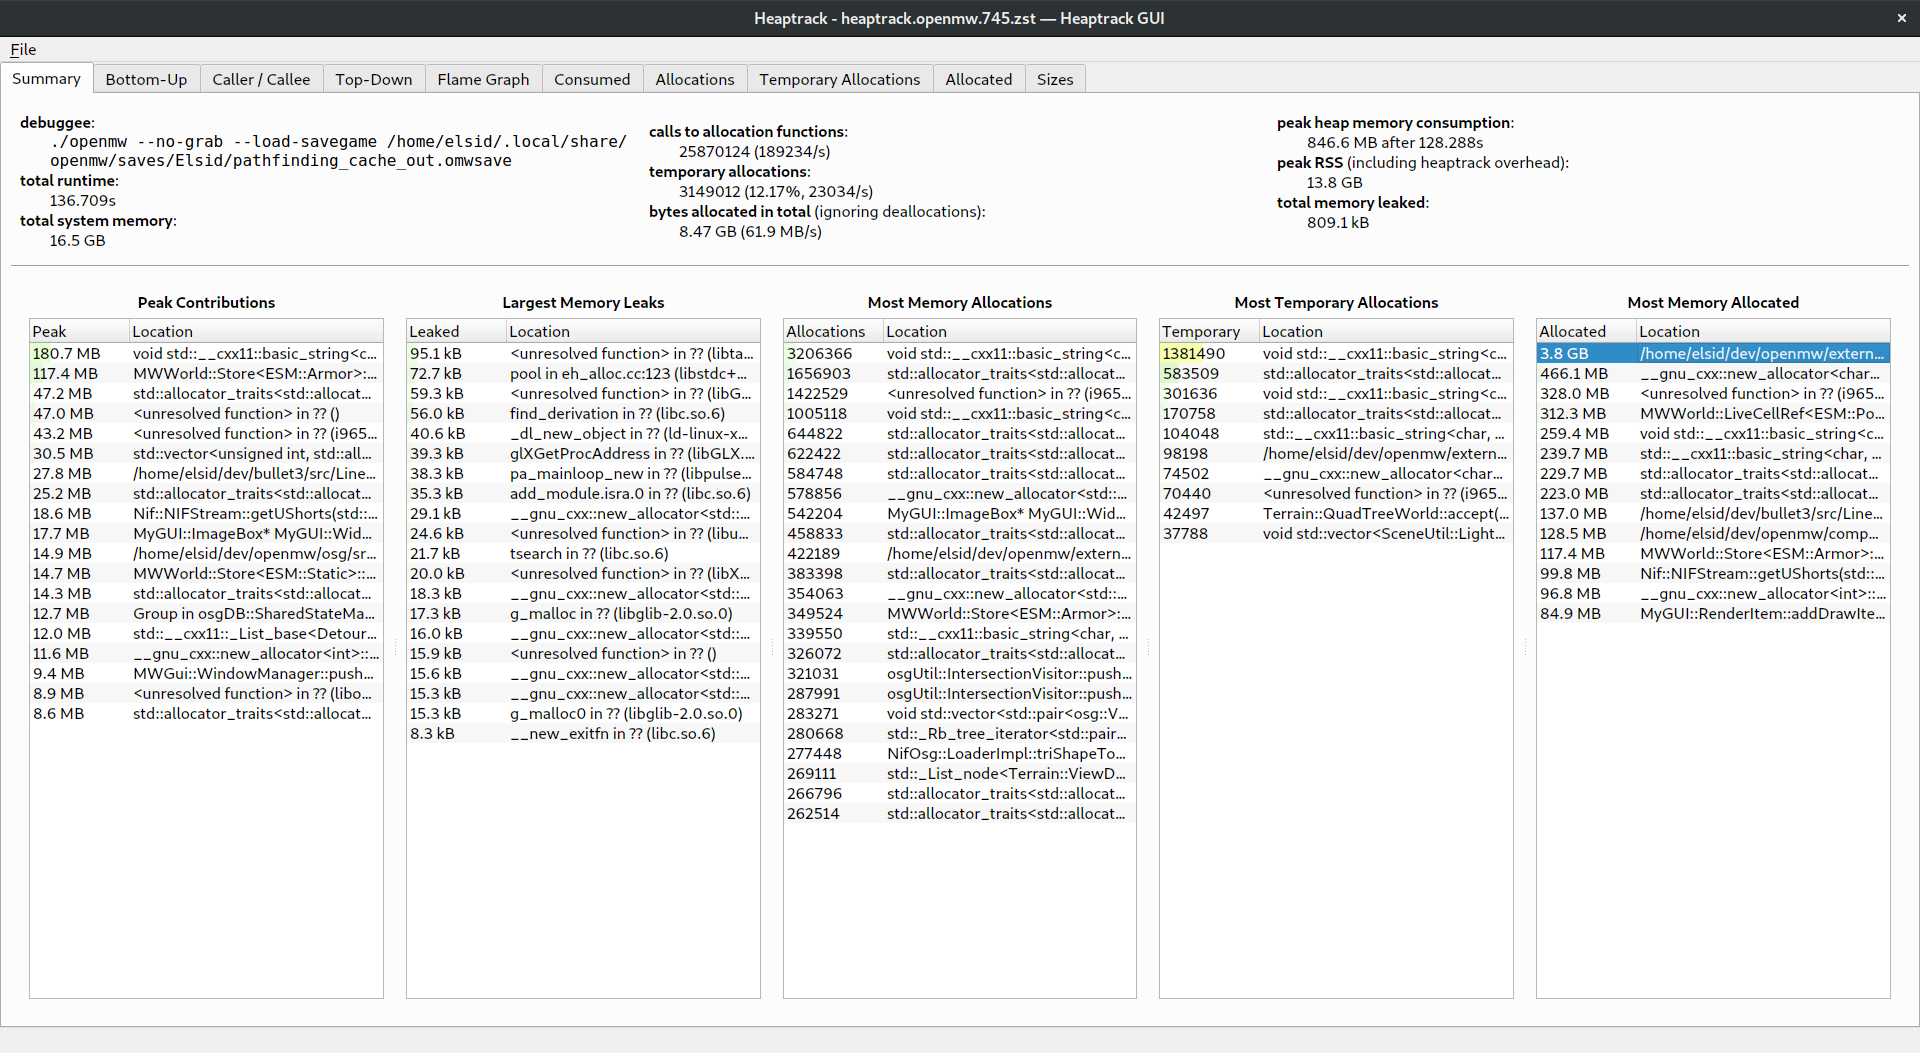Viewport: 1920px width, 1053px height.
Task: Select the 8.3 kB __new_exitfn leak row
Action: 583,733
